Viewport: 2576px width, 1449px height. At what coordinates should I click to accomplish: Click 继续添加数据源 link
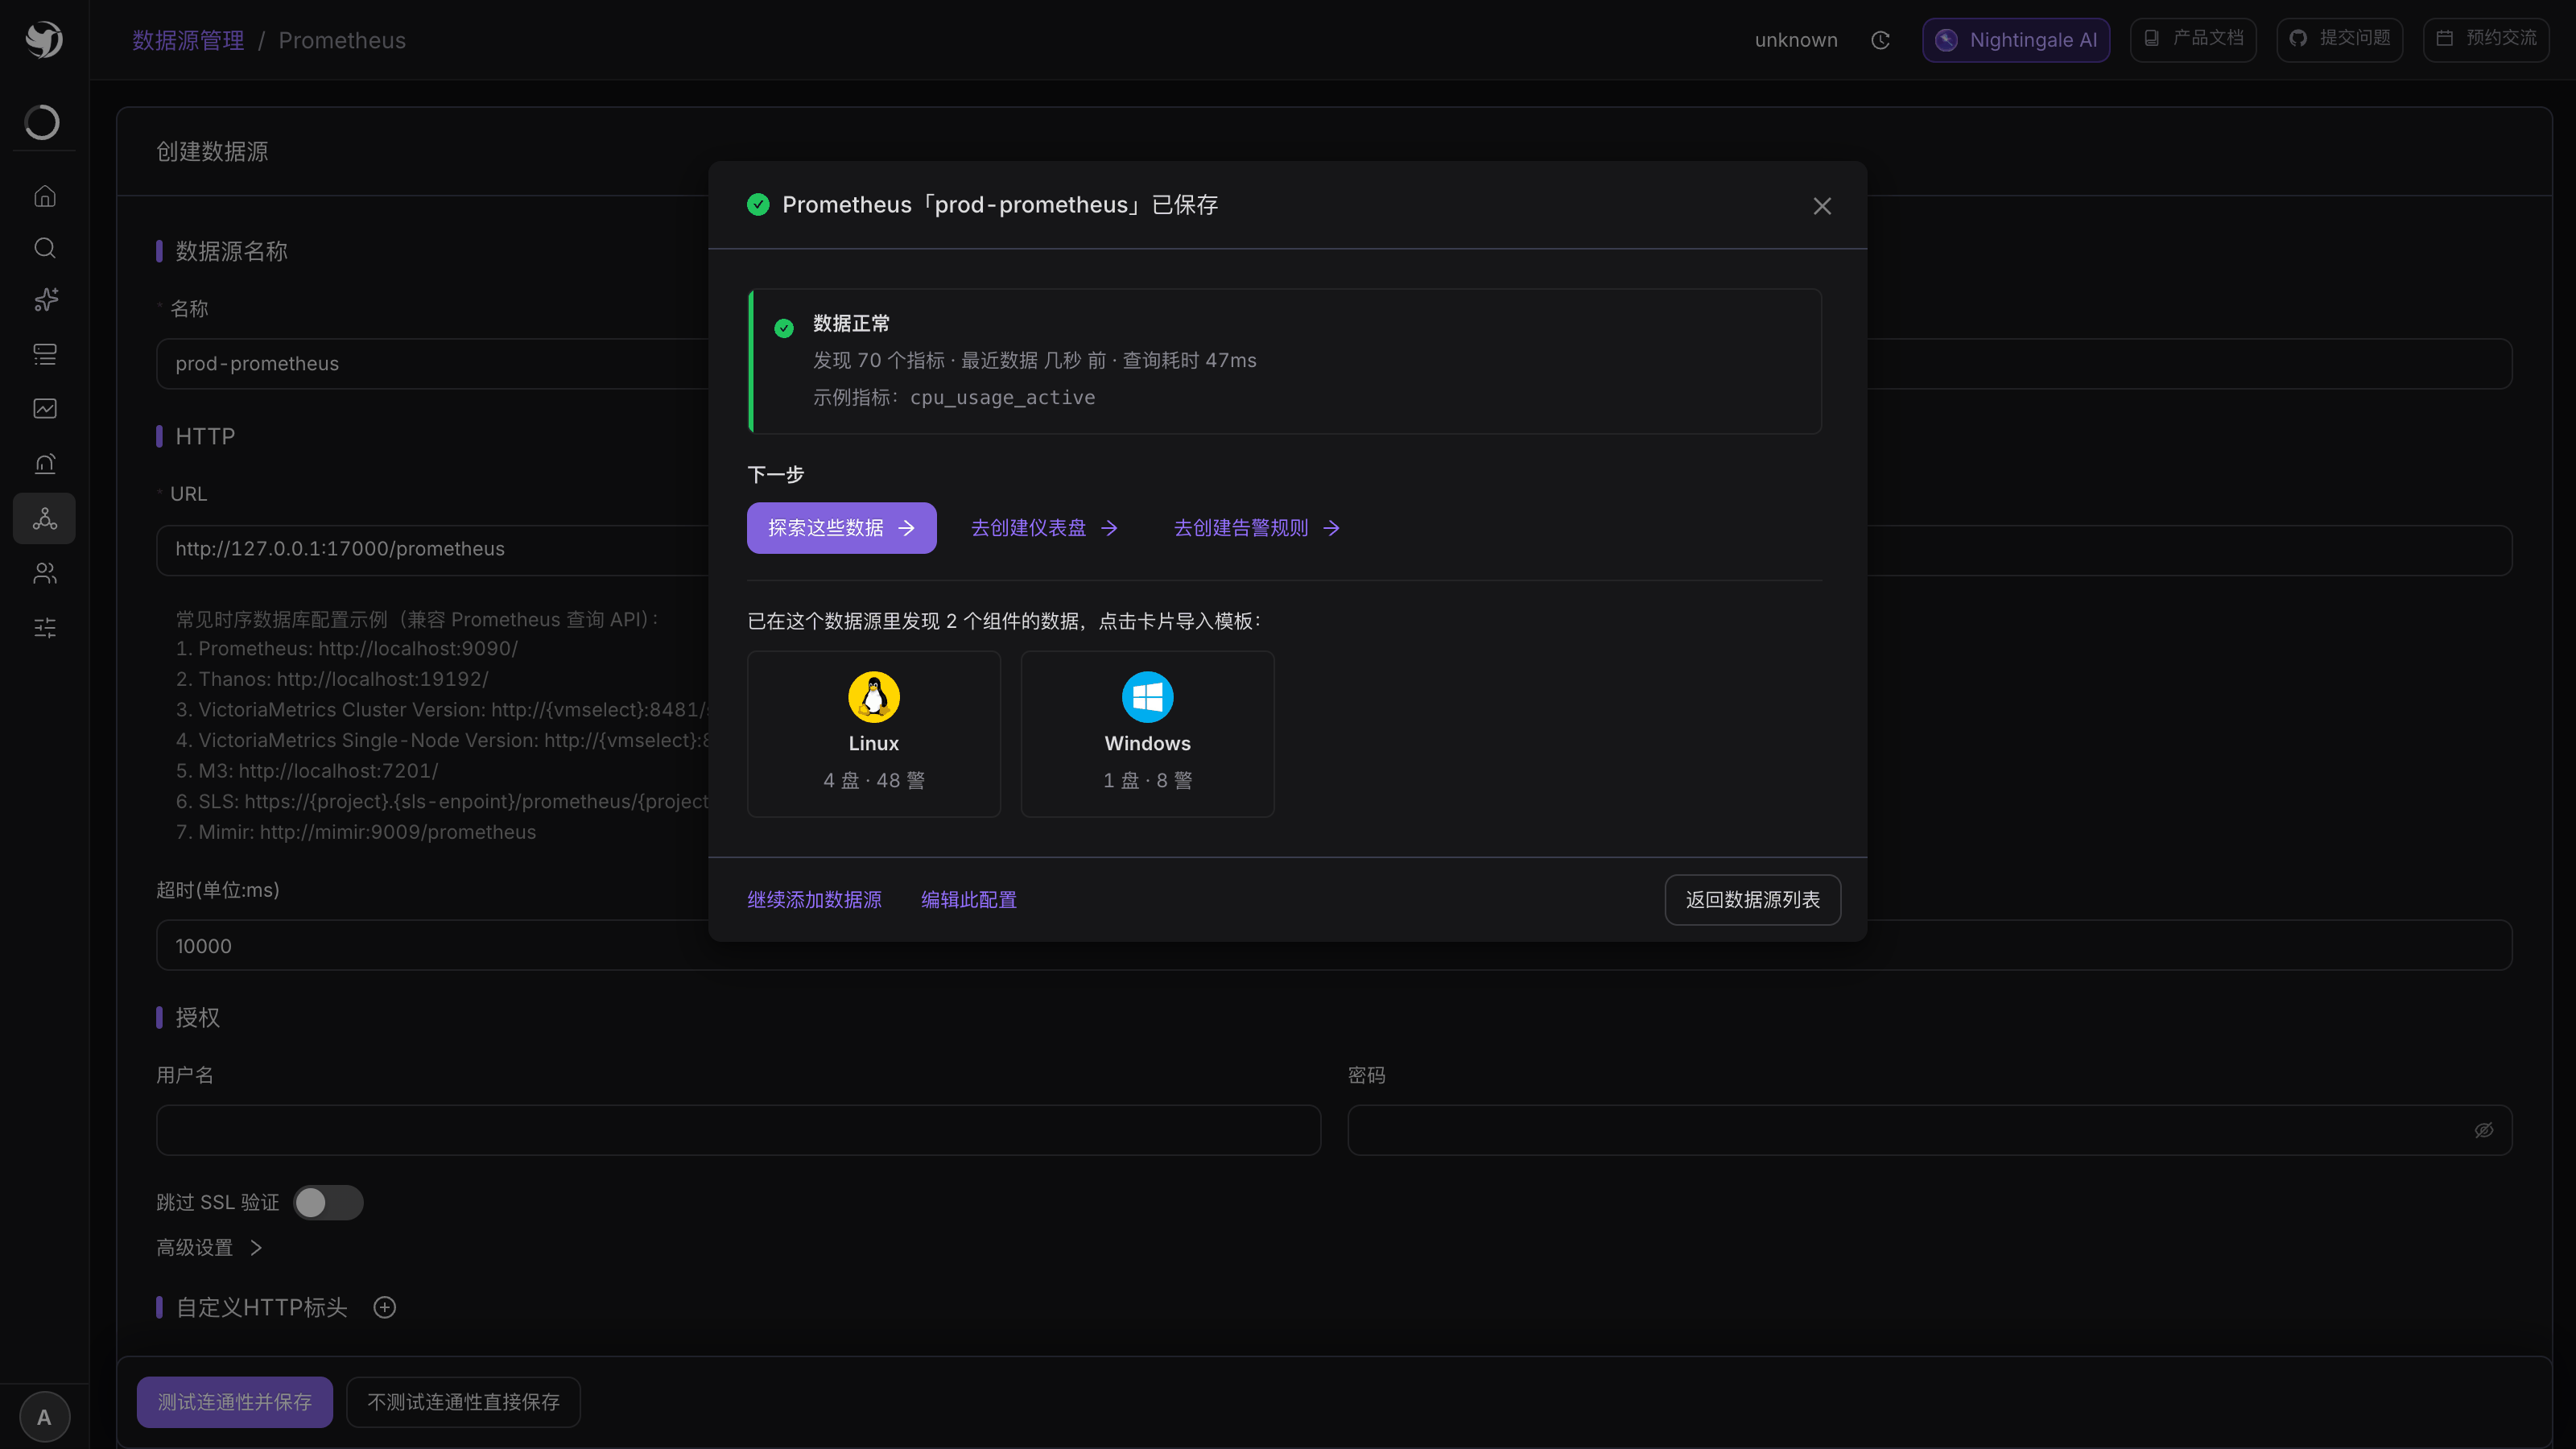tap(814, 900)
